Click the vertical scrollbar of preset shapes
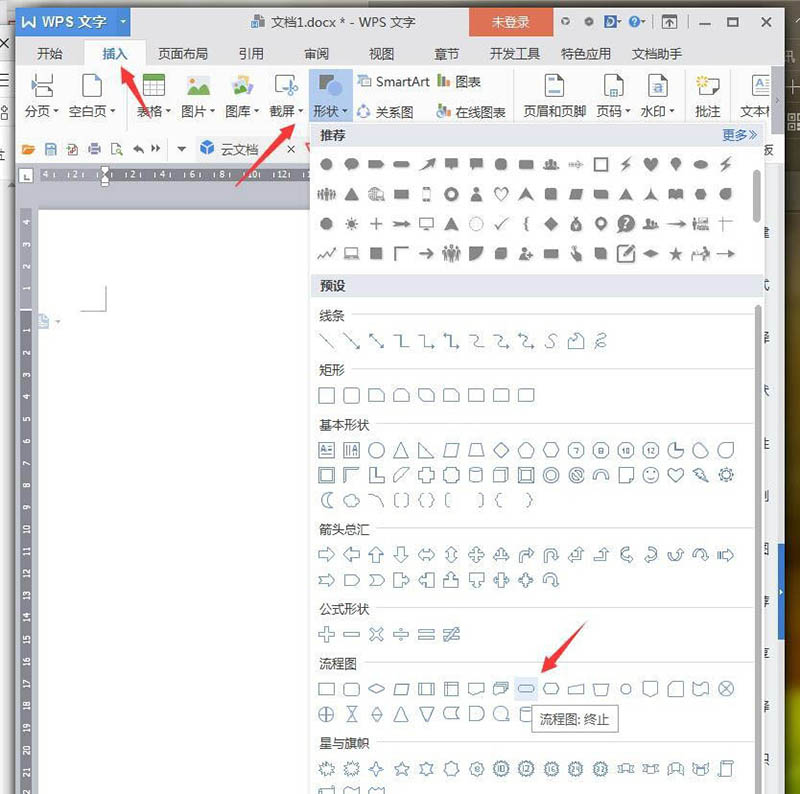 tap(758, 549)
